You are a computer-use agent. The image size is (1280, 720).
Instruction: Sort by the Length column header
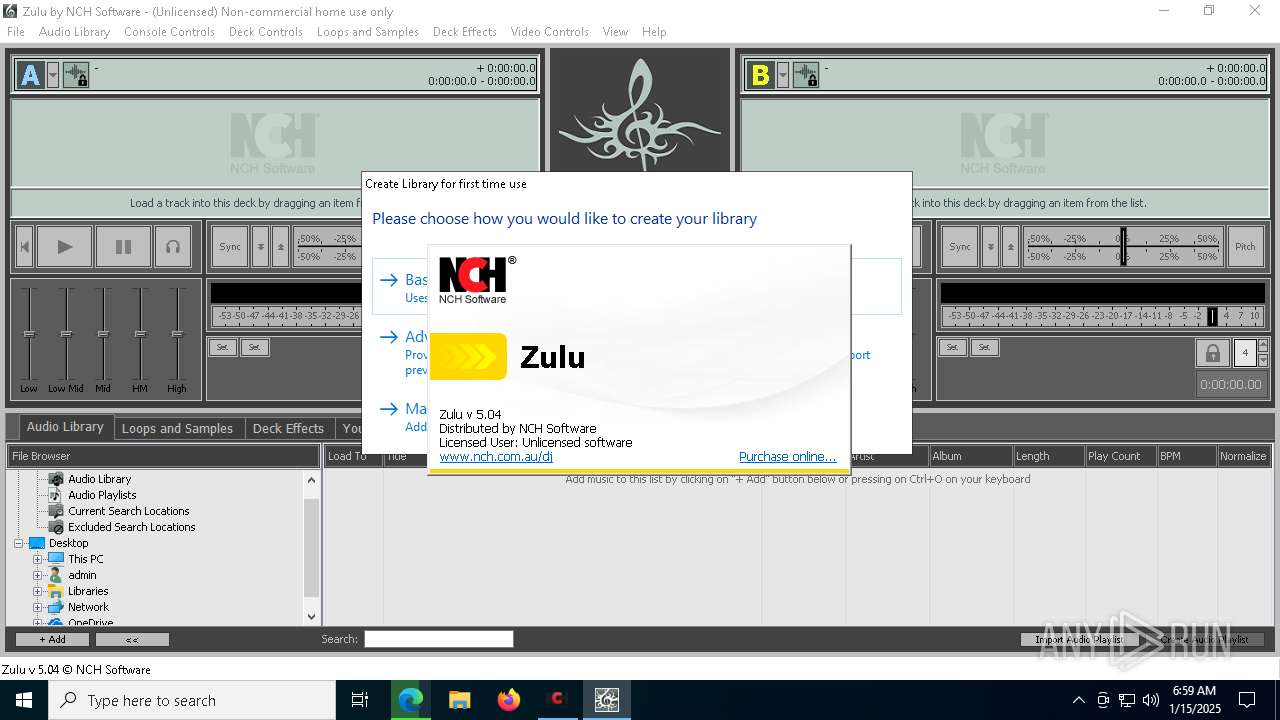coord(1048,456)
